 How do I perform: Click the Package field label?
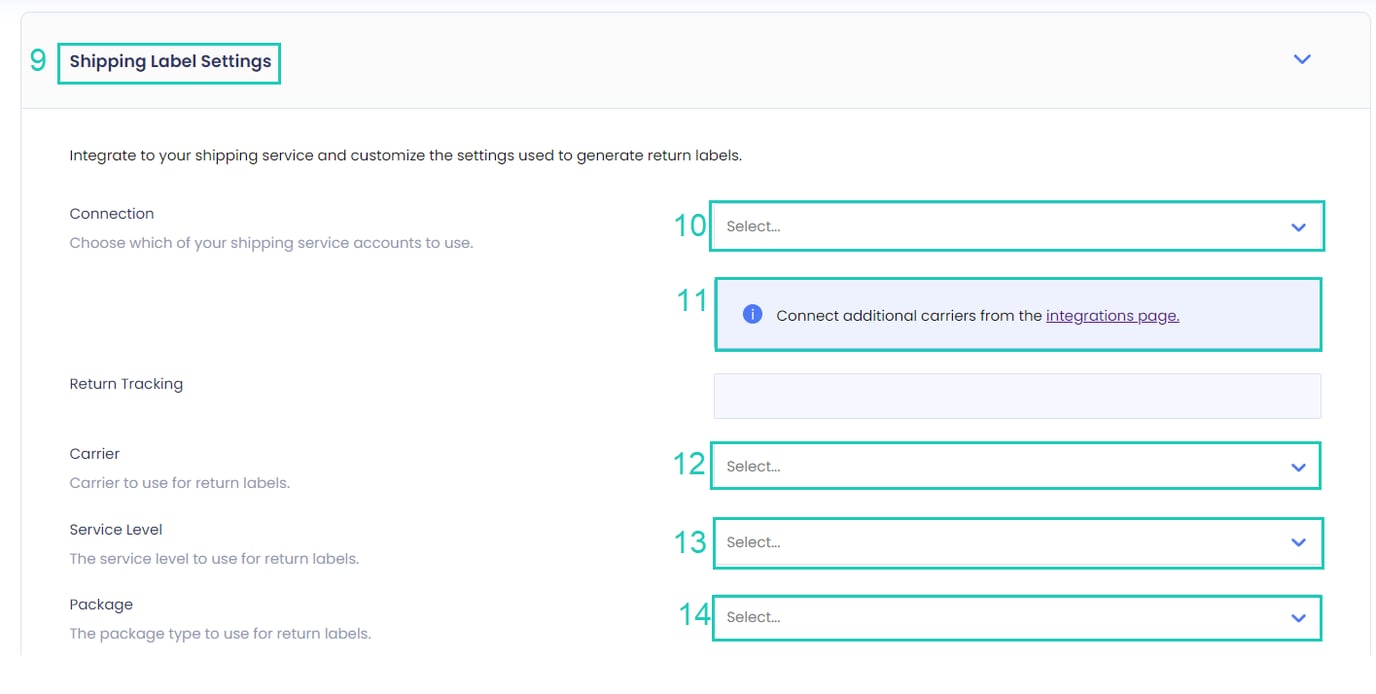tap(101, 605)
